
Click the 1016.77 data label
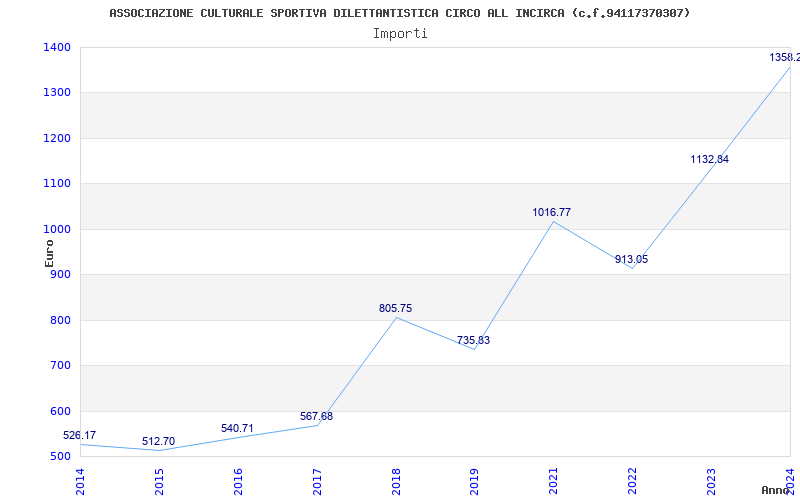point(552,212)
